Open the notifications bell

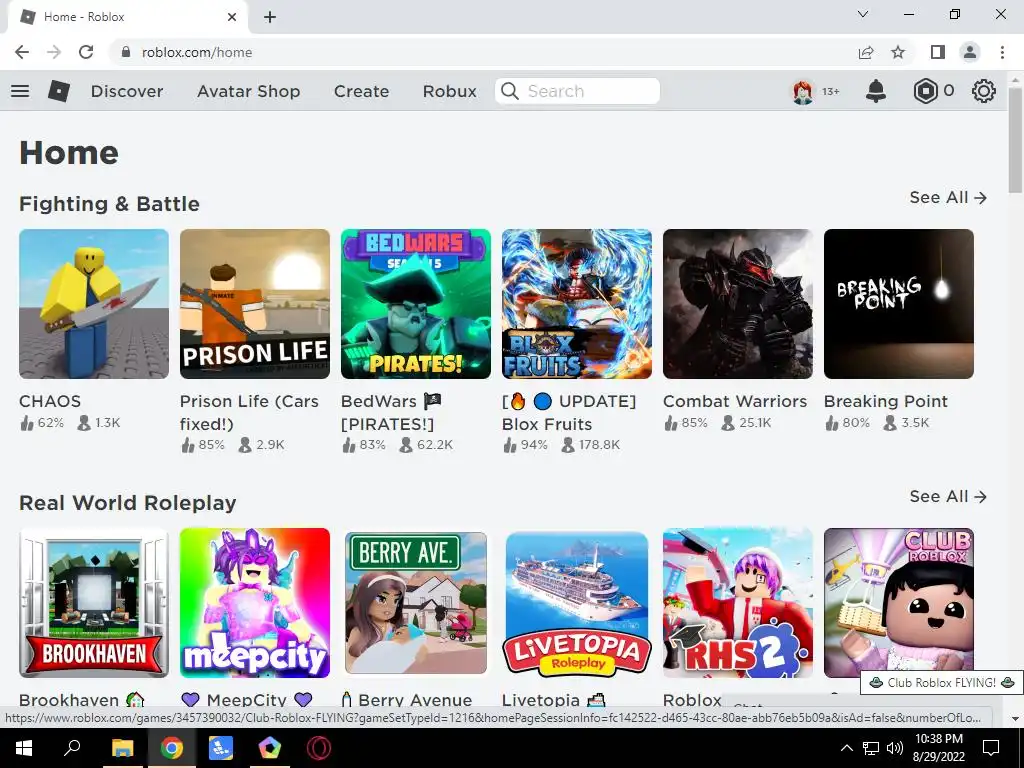876,91
